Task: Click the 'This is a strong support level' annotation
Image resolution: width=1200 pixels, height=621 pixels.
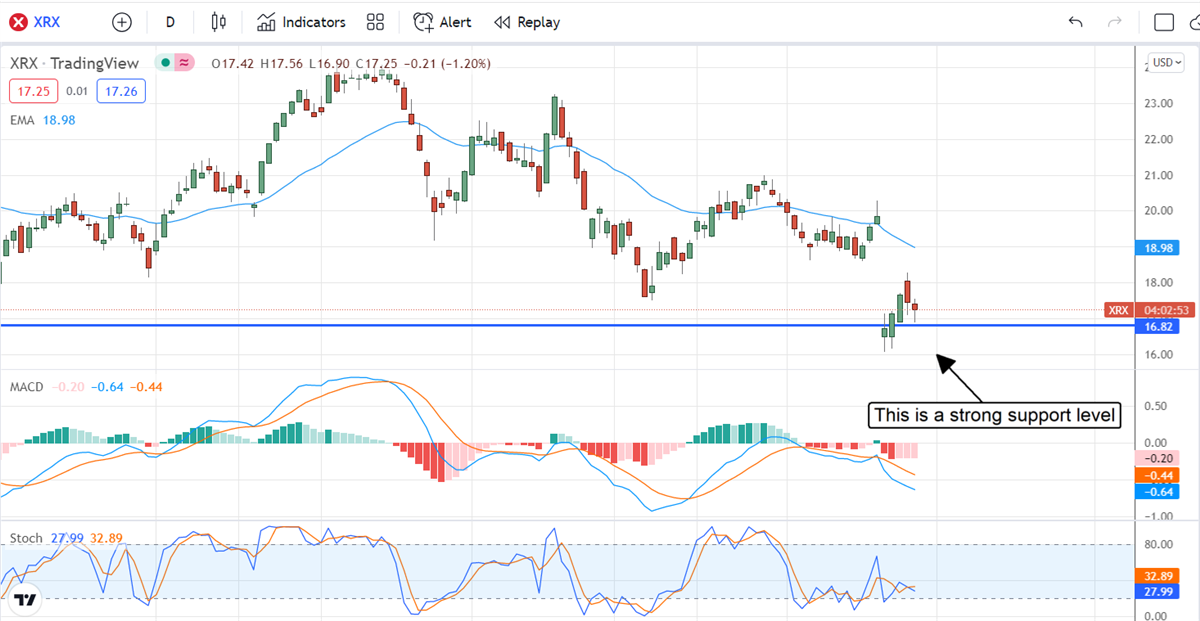Action: tap(994, 415)
